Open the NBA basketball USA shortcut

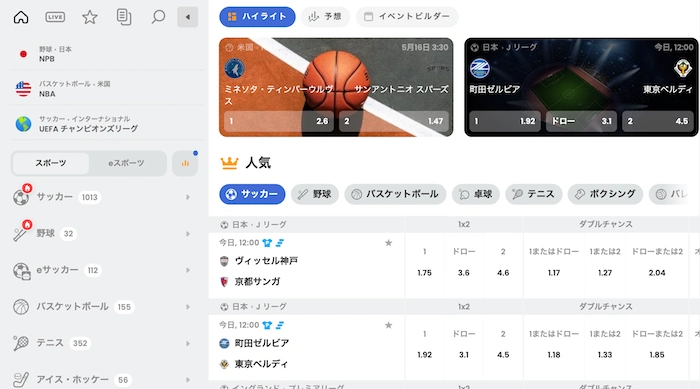point(107,89)
